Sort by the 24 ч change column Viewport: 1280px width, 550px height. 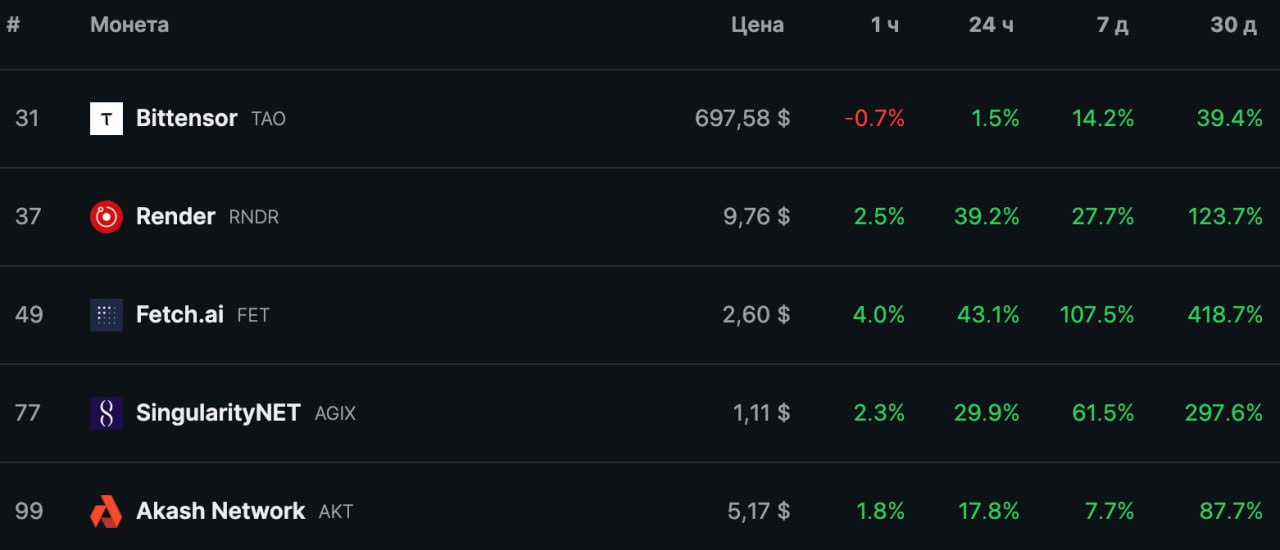click(991, 25)
